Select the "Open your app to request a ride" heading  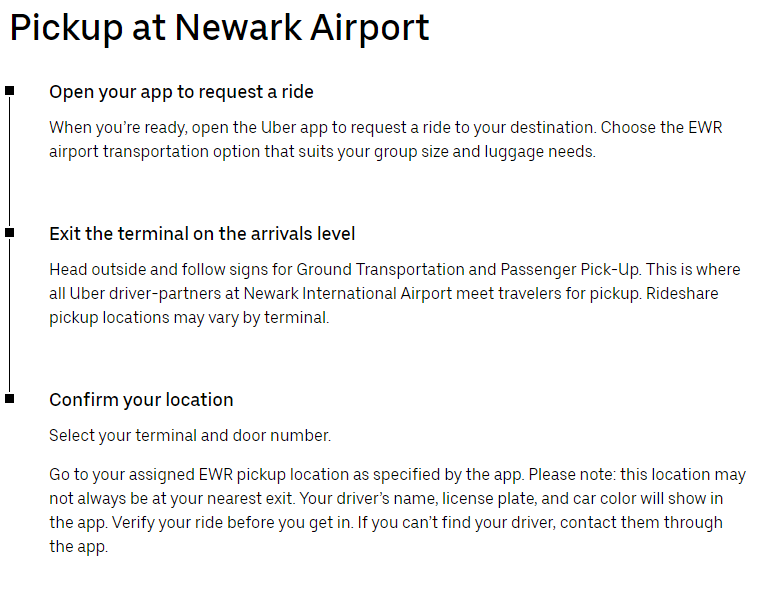181,92
